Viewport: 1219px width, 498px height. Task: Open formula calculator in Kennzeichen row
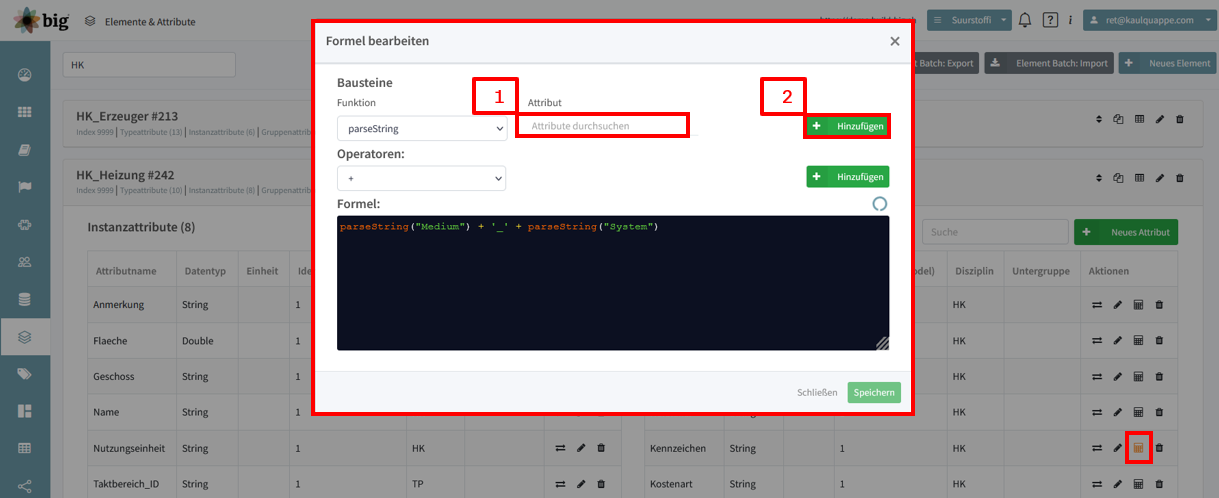pos(1138,448)
